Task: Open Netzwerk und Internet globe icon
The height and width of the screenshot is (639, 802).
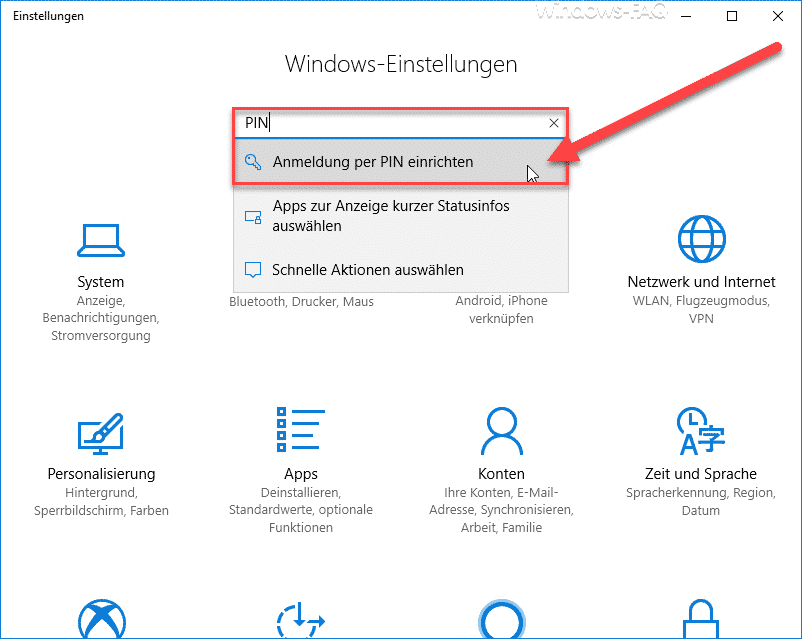Action: click(x=701, y=239)
